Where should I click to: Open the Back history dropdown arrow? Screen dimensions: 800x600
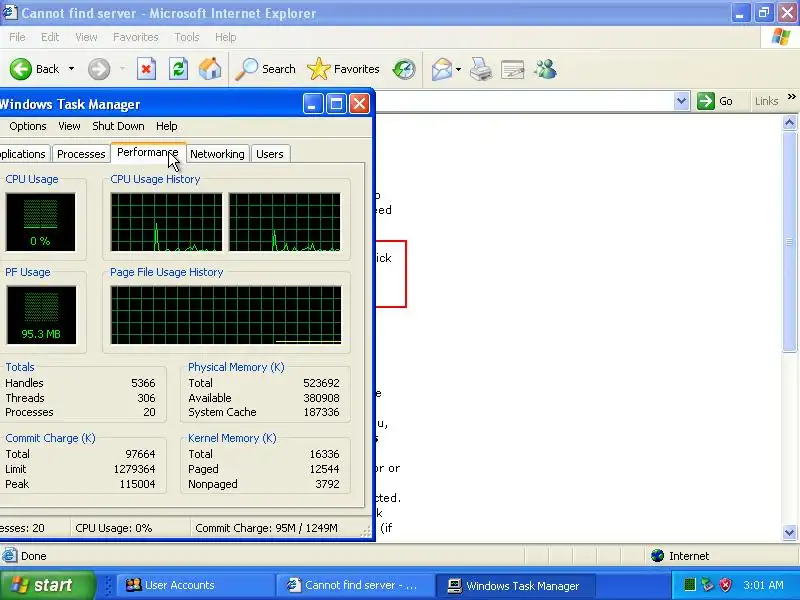point(71,69)
